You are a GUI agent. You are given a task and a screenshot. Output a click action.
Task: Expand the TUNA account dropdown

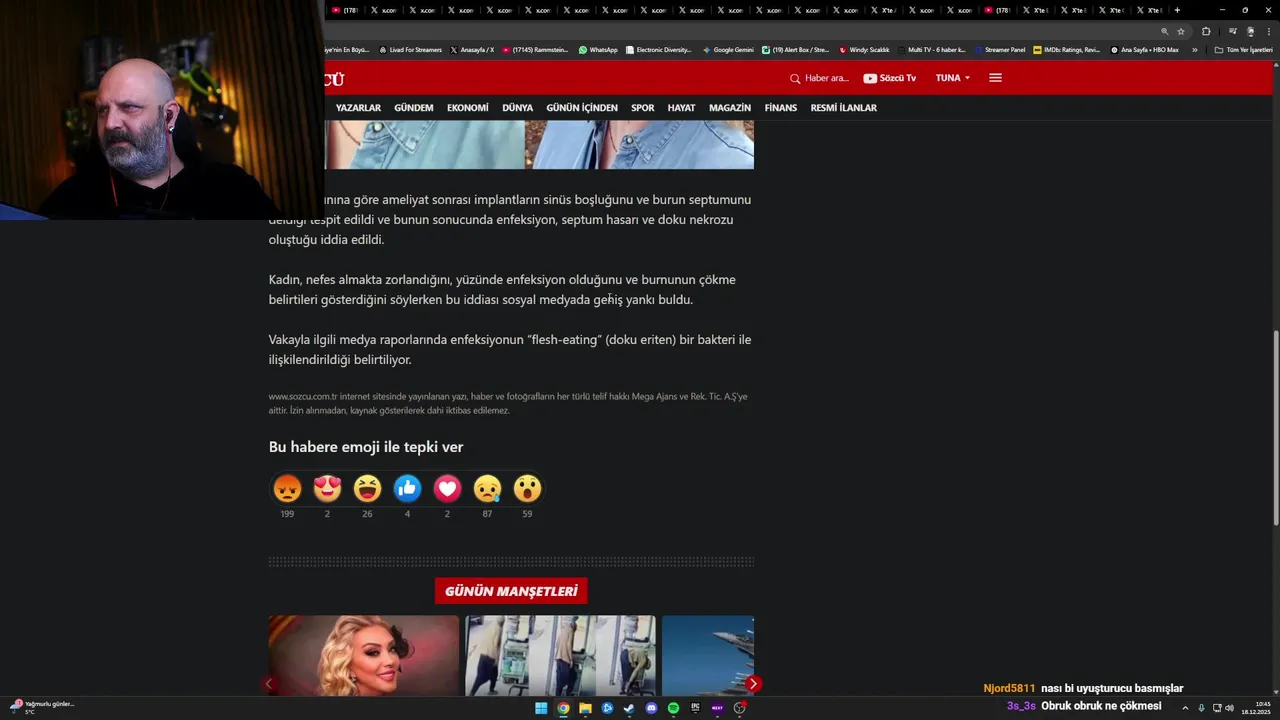953,78
